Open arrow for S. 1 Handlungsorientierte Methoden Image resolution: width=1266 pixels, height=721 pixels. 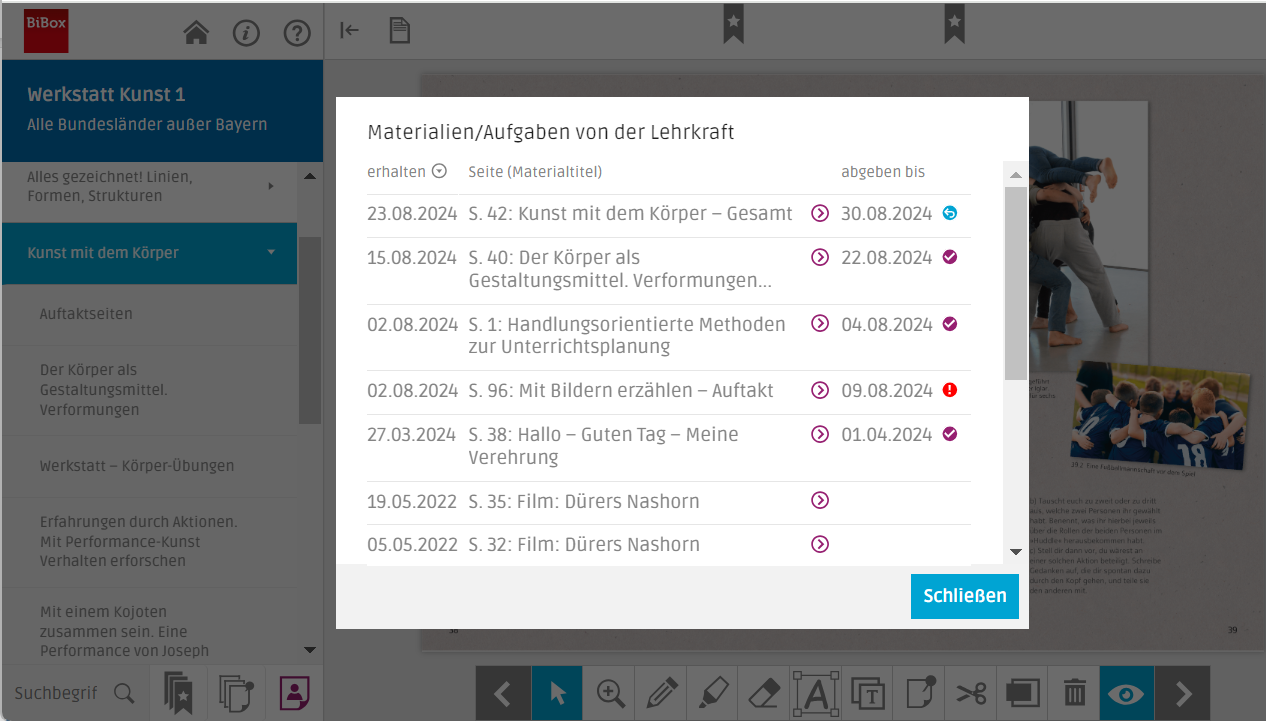point(820,323)
